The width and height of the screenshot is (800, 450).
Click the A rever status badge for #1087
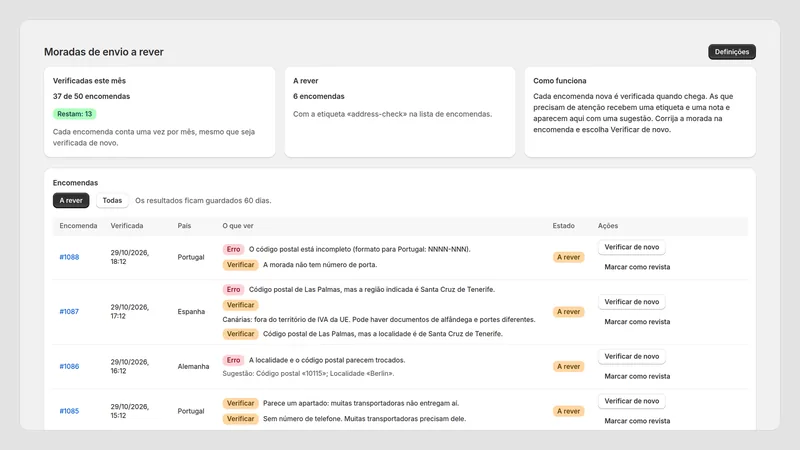point(568,312)
